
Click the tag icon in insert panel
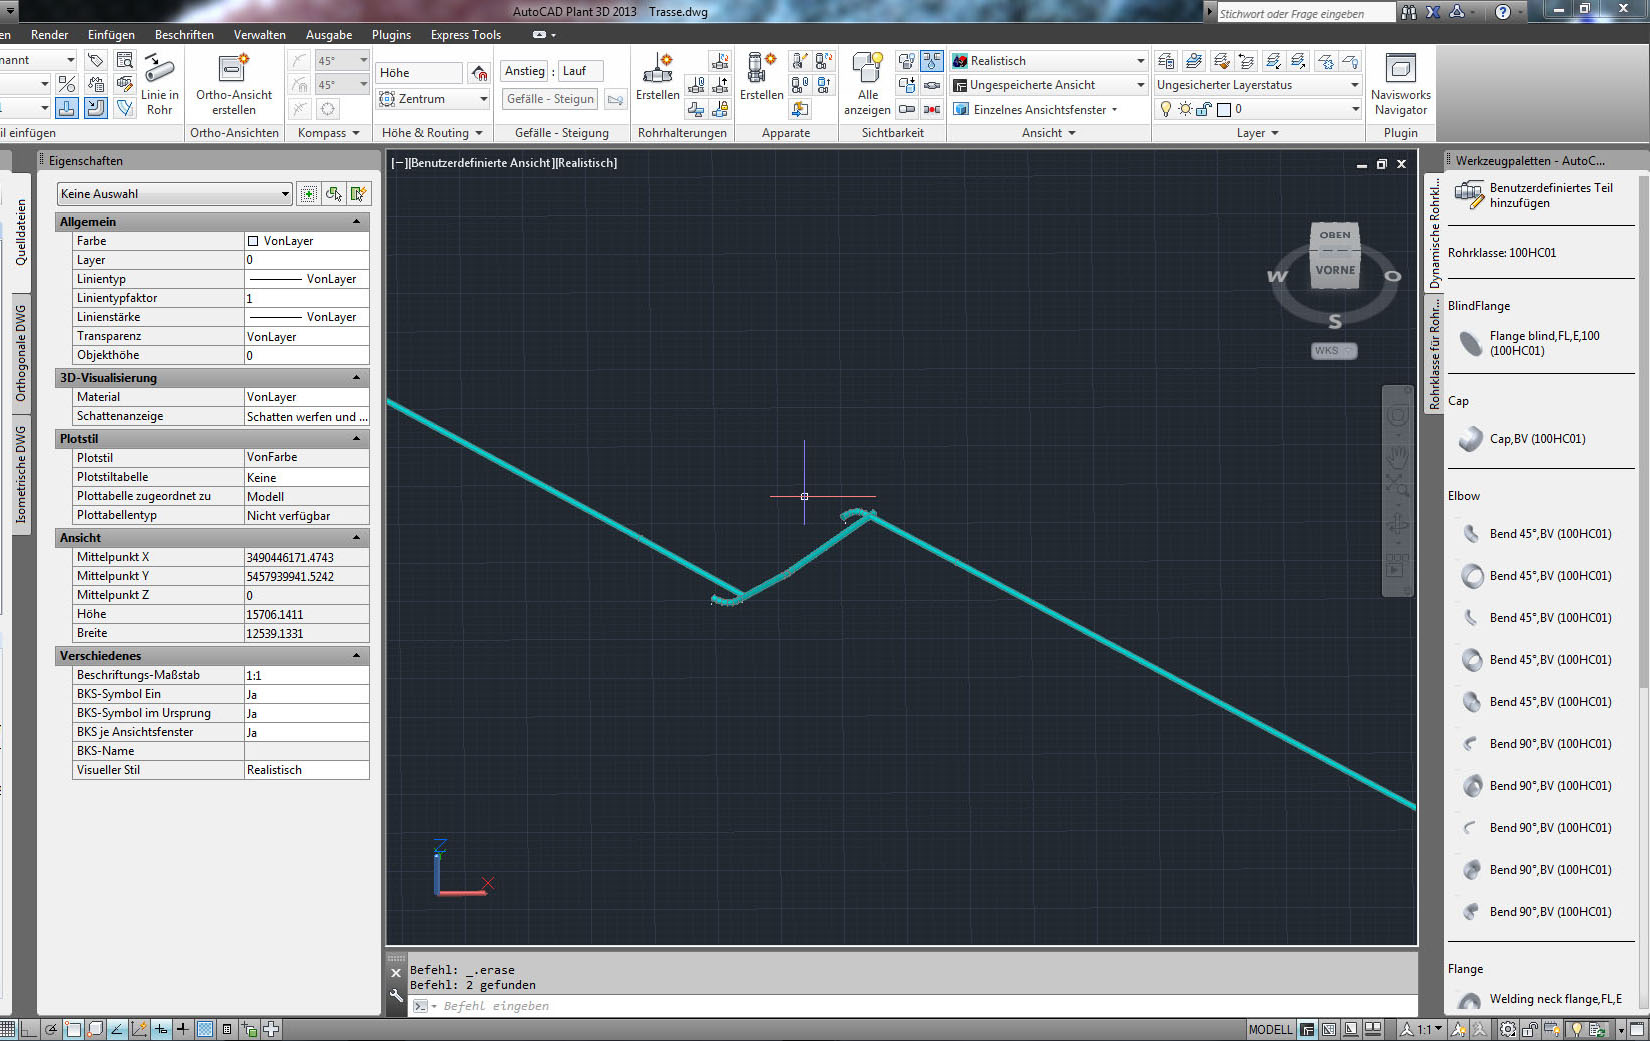coord(95,60)
